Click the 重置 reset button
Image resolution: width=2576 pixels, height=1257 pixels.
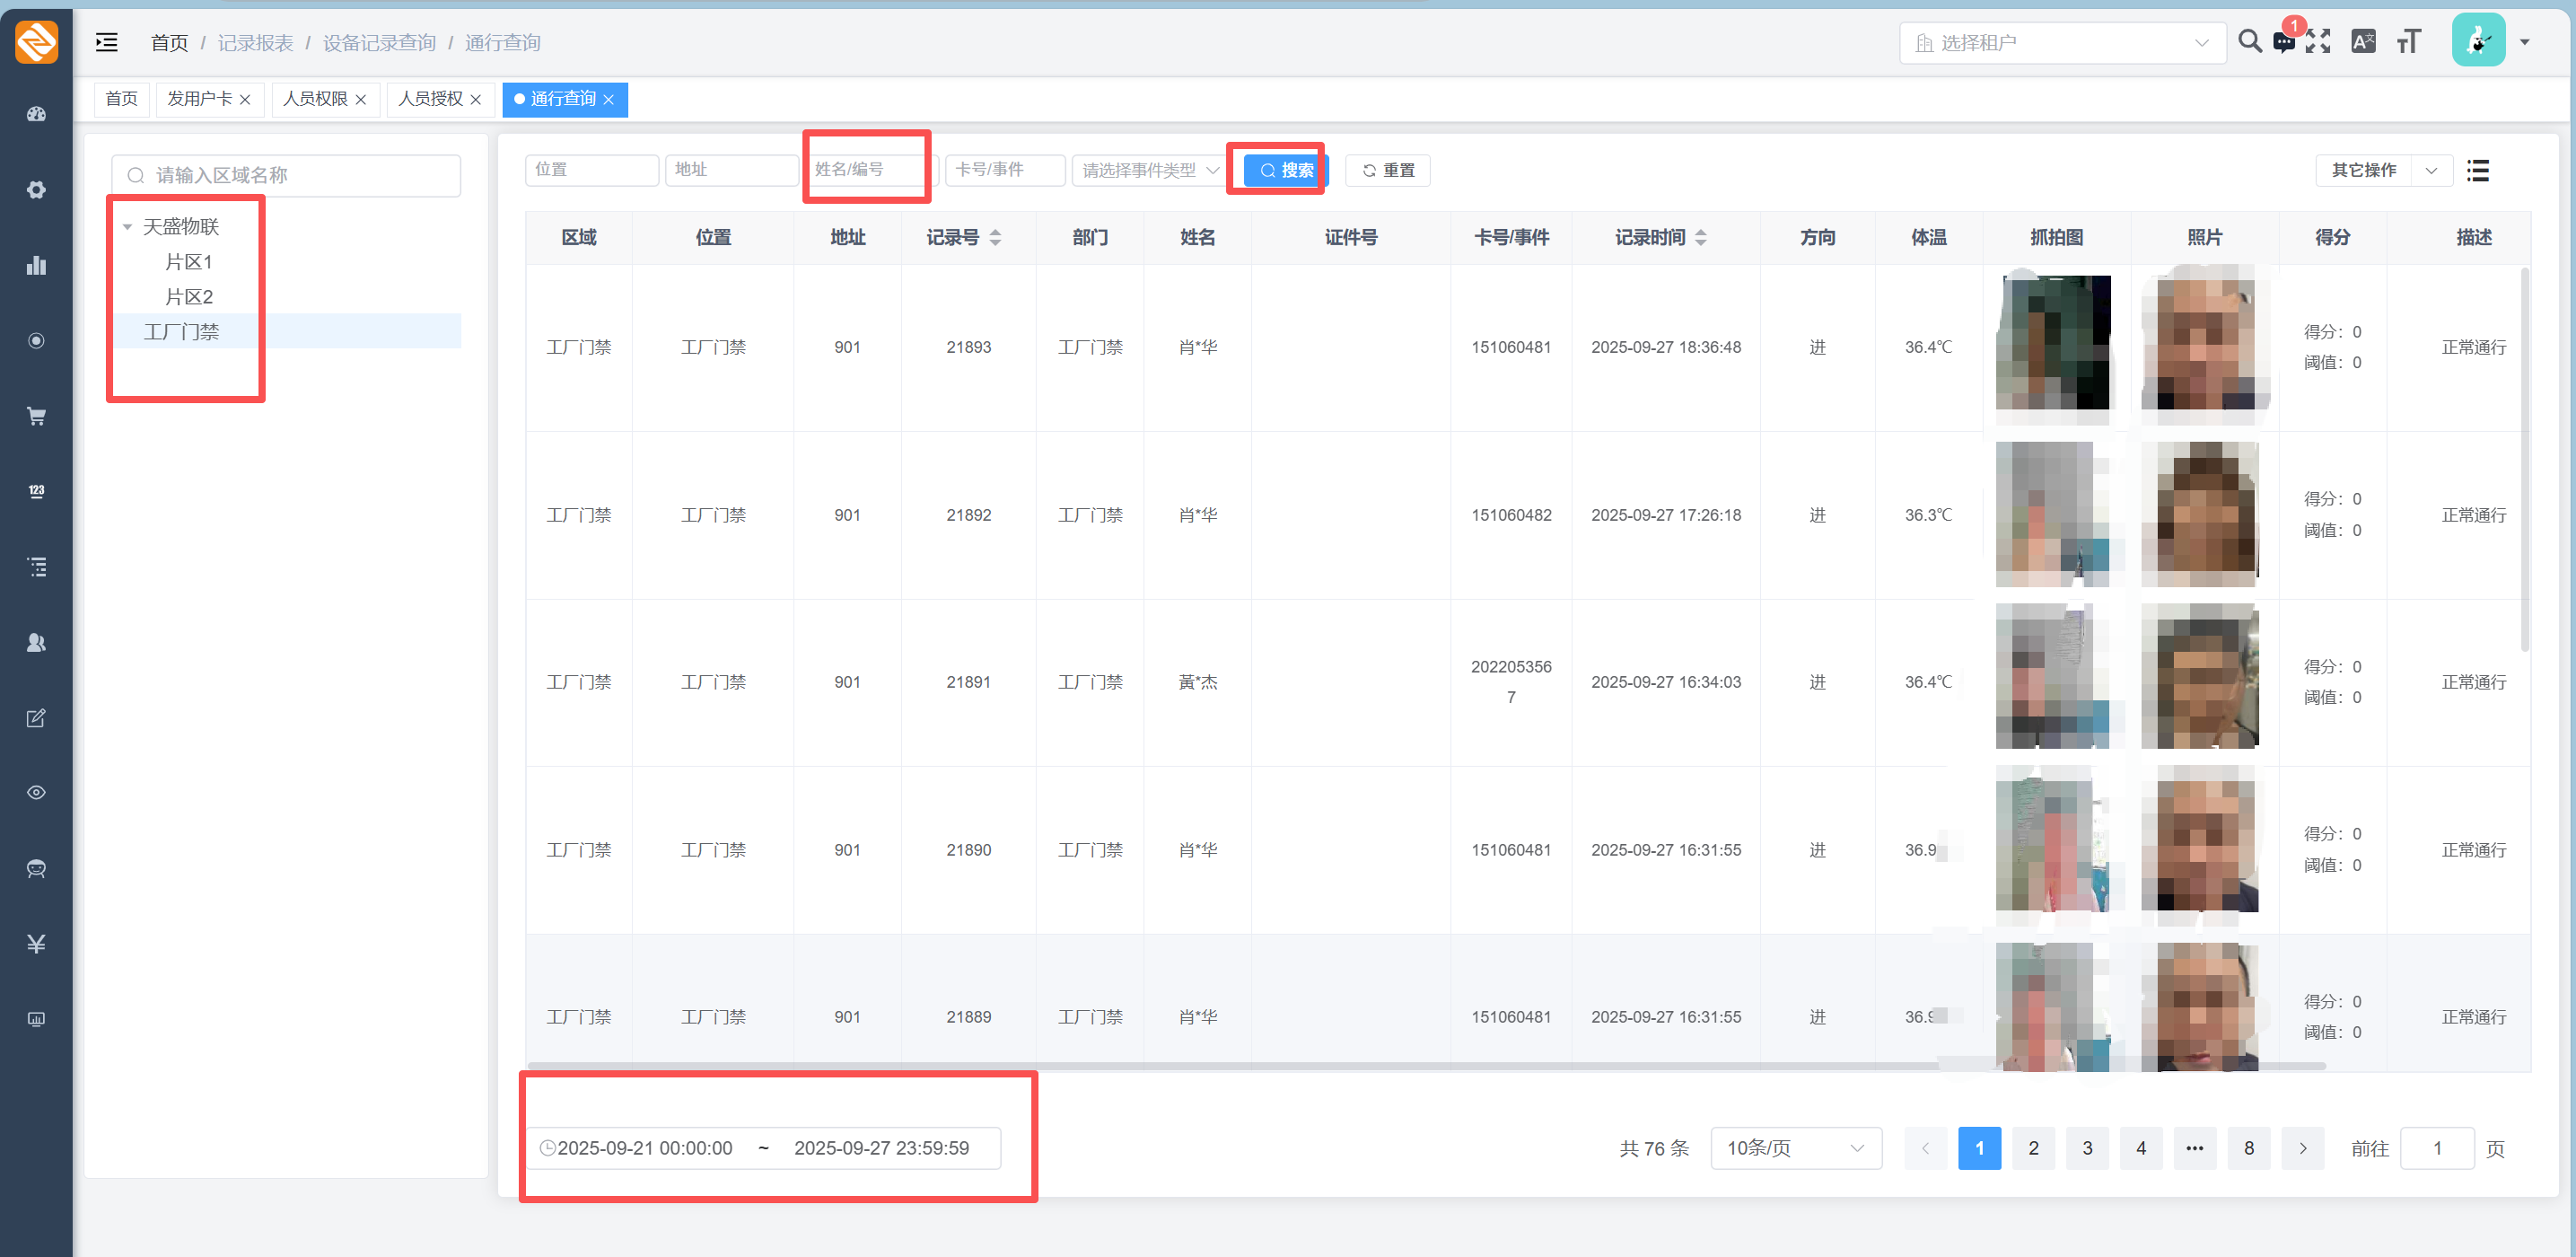tap(1387, 170)
